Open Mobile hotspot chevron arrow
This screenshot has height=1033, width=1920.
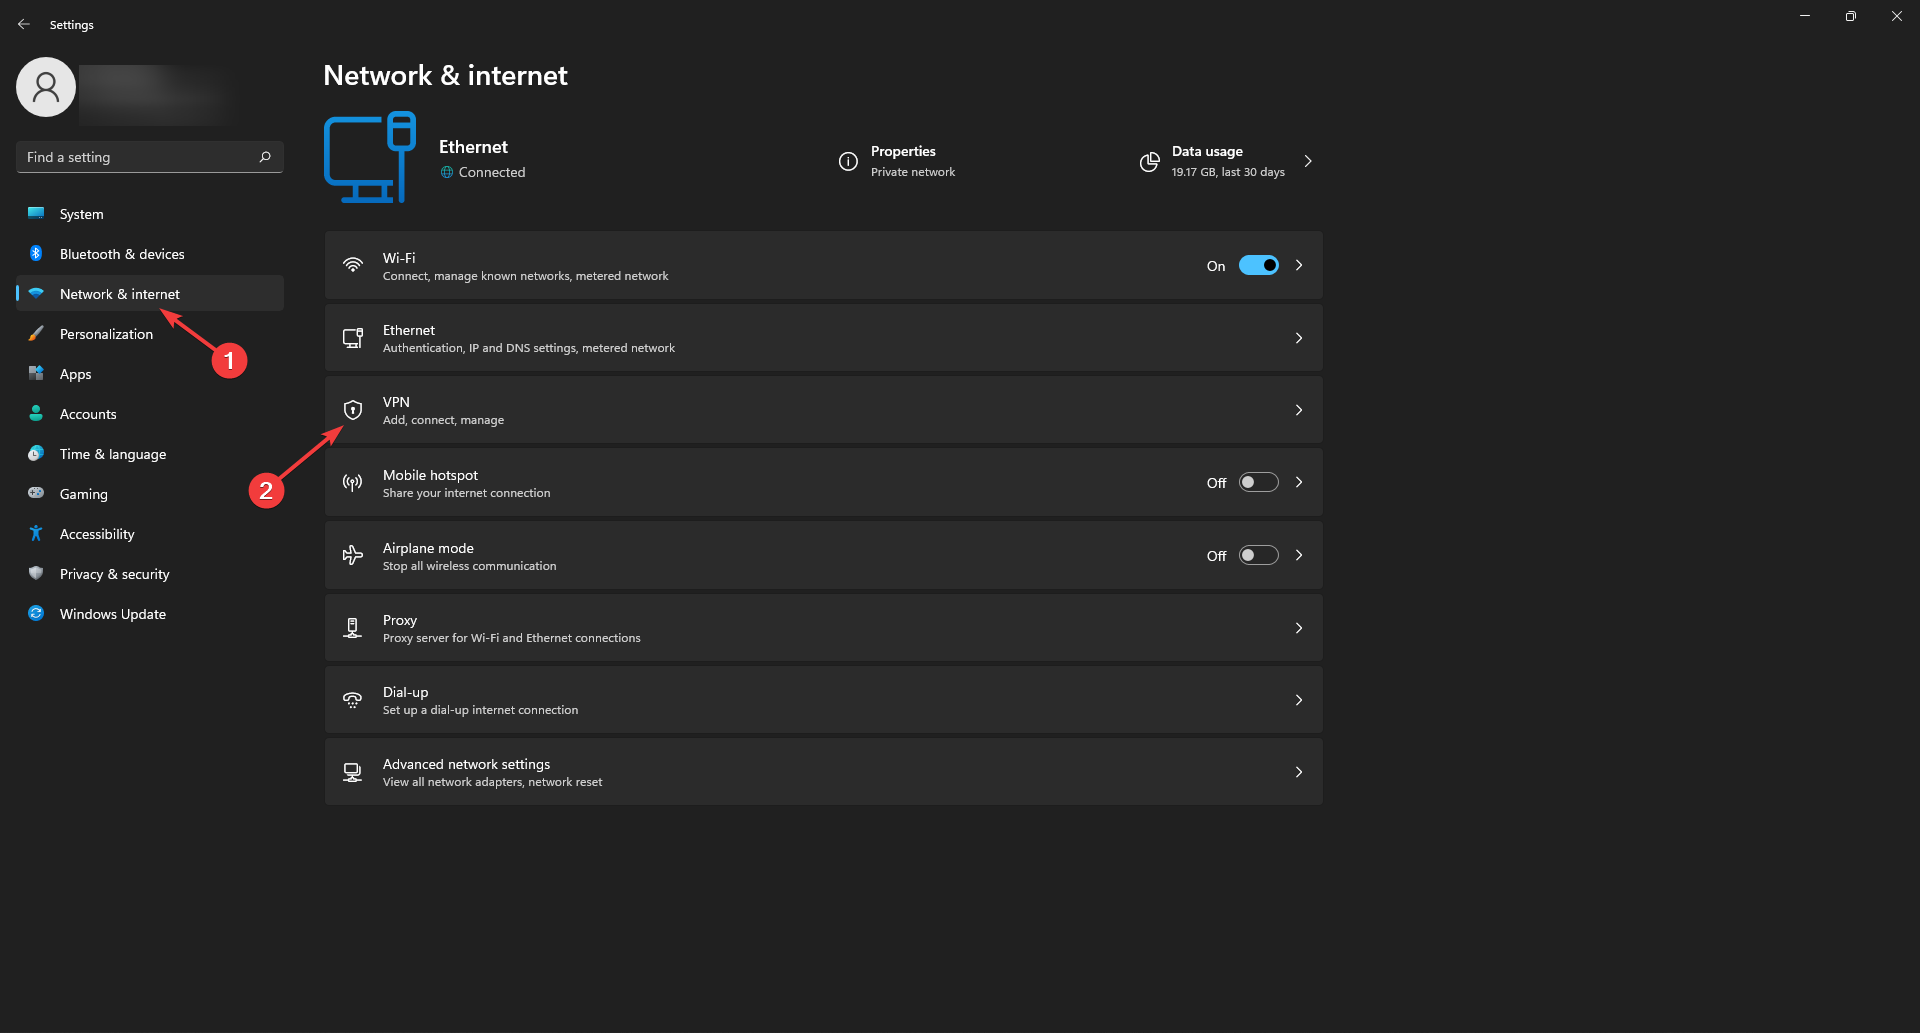[x=1299, y=482]
